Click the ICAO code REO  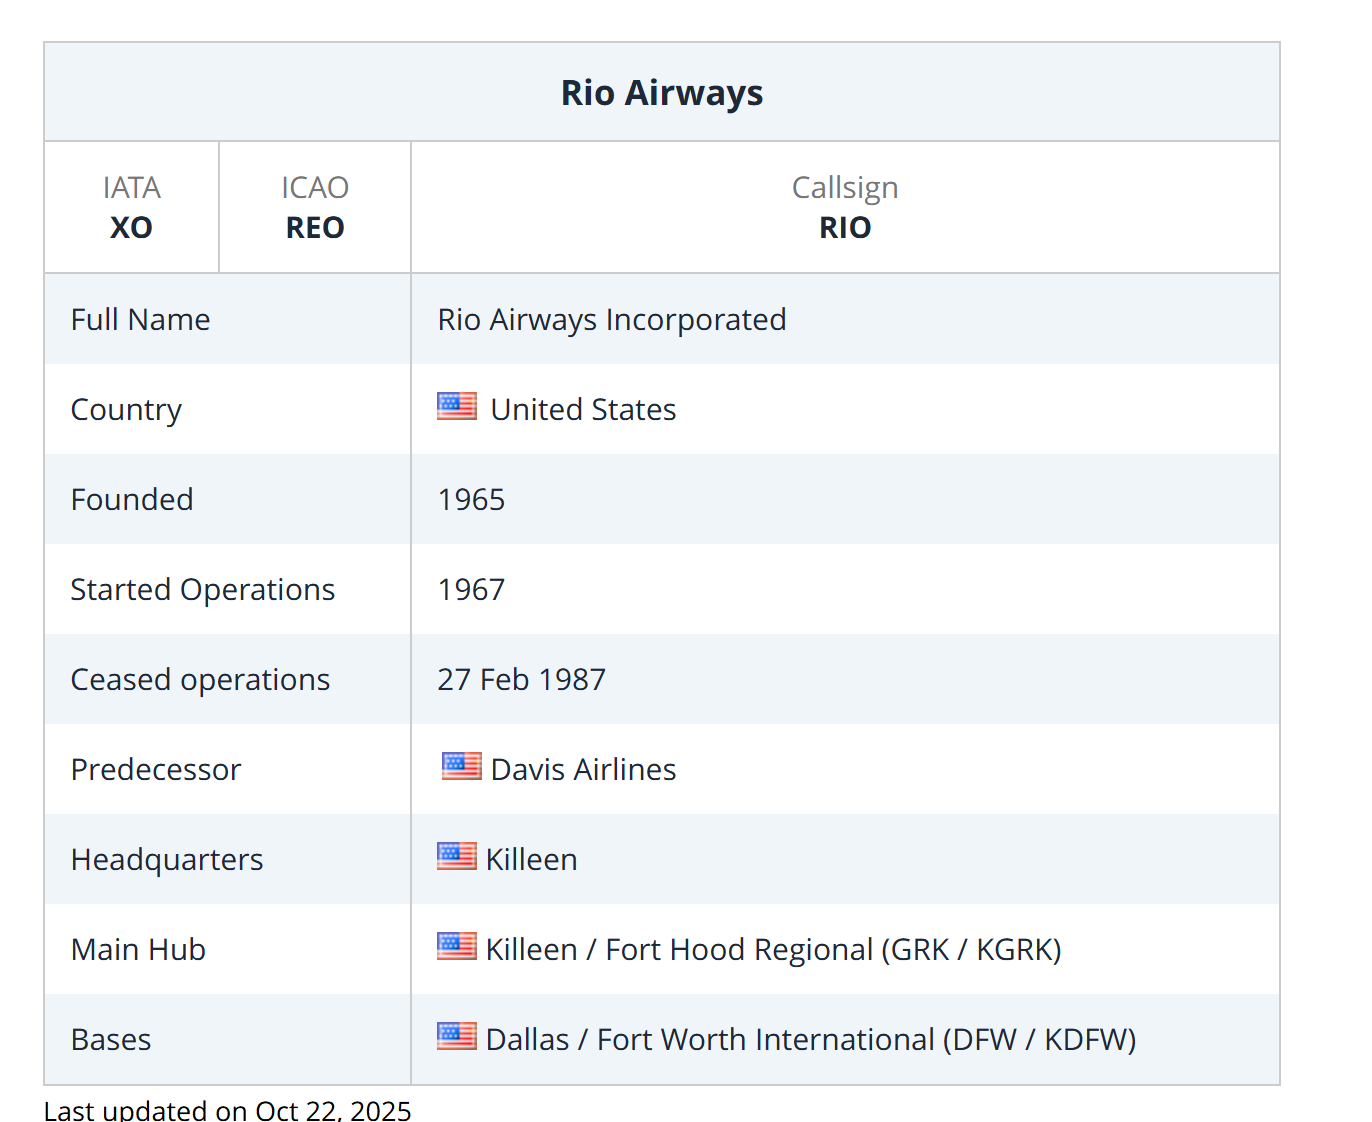[x=315, y=227]
